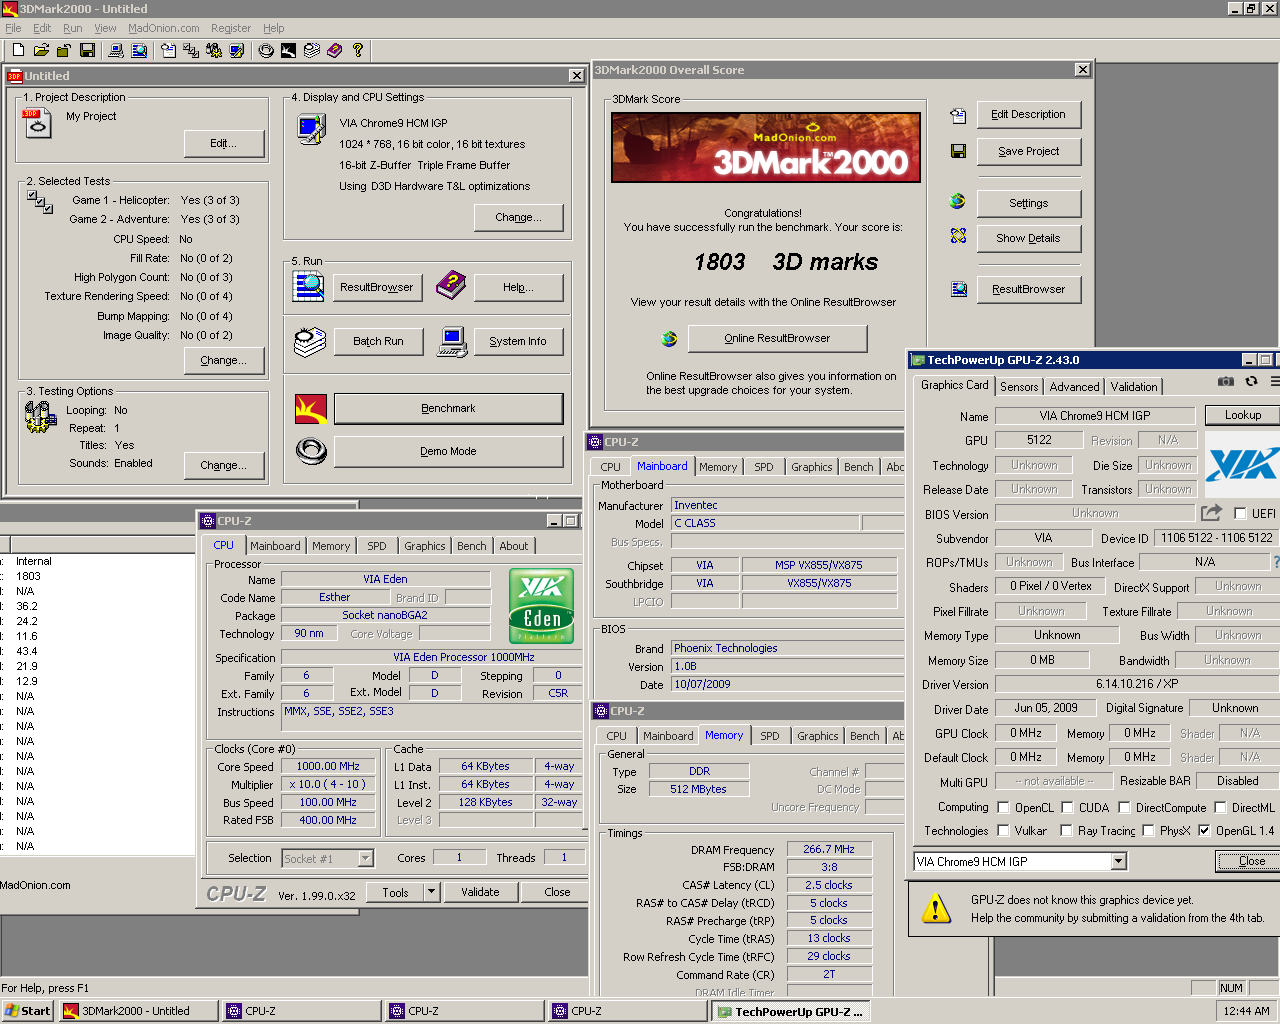Click the floppy icon beside Save Project
The image size is (1280, 1024).
pyautogui.click(x=958, y=151)
